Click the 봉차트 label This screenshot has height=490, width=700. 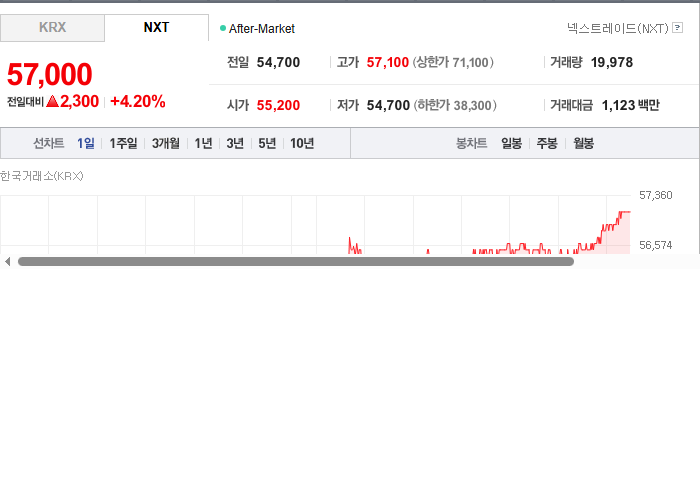[x=471, y=143]
